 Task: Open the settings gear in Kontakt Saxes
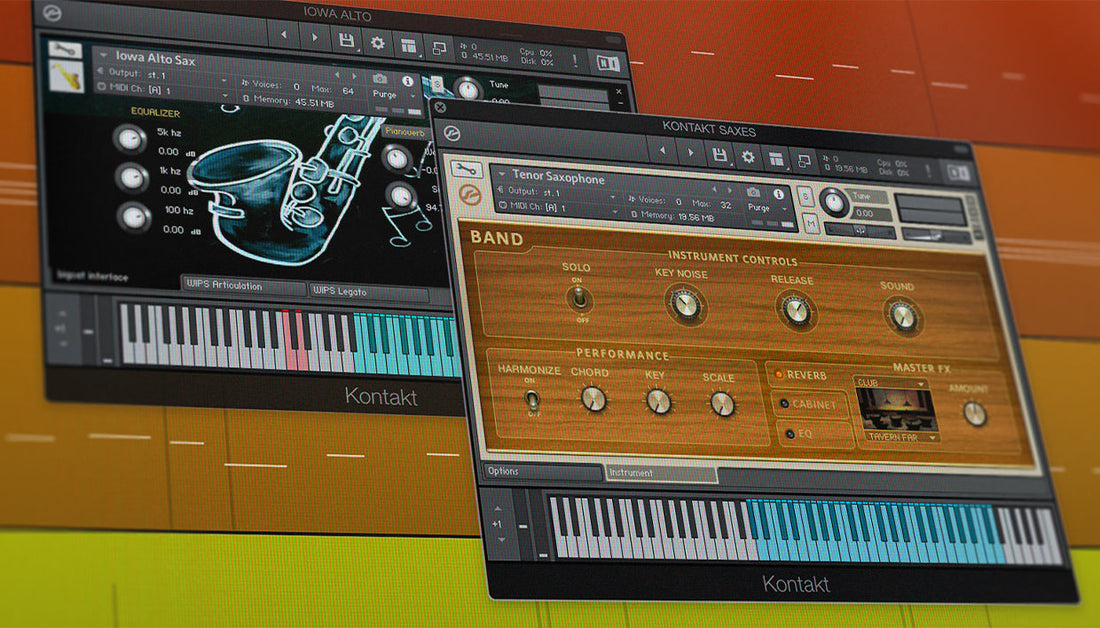pyautogui.click(x=748, y=156)
